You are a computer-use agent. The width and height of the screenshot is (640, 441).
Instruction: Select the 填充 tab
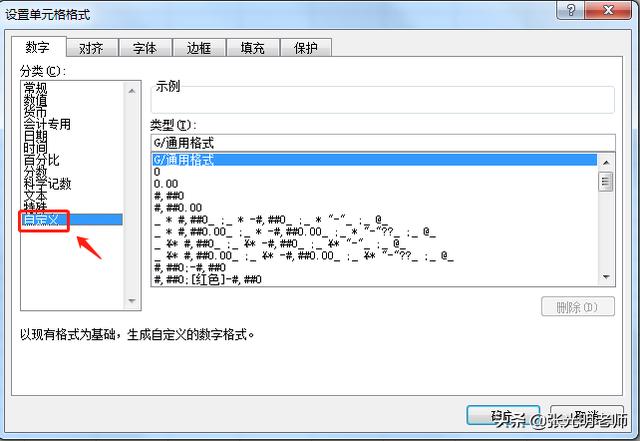253,48
